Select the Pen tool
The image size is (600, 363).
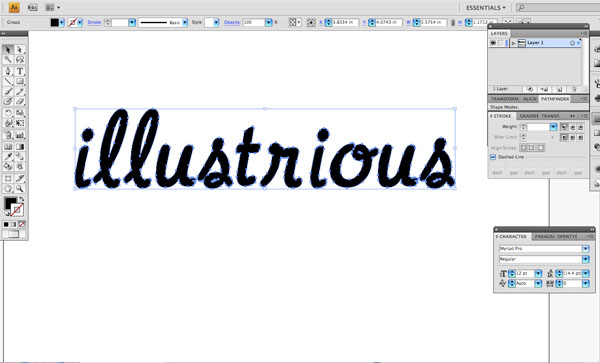pyautogui.click(x=8, y=71)
